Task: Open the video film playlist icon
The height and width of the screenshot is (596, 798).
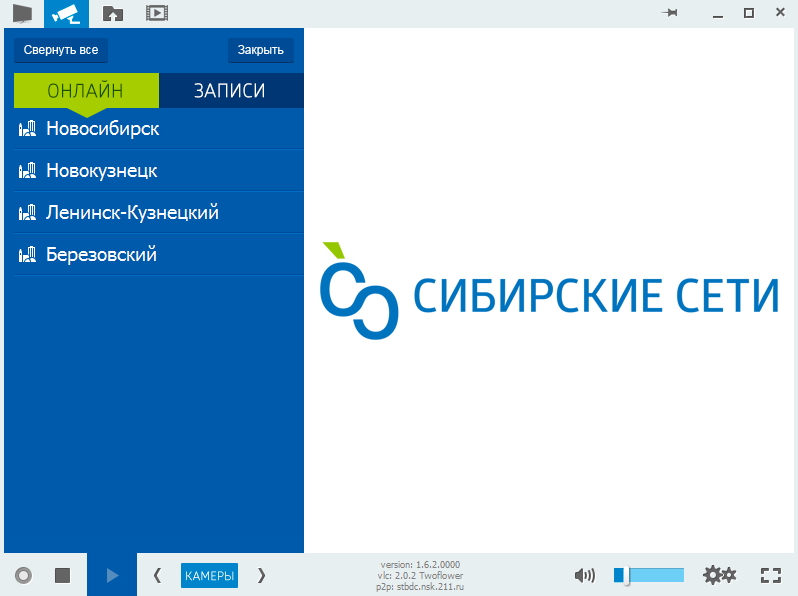Action: click(x=157, y=13)
